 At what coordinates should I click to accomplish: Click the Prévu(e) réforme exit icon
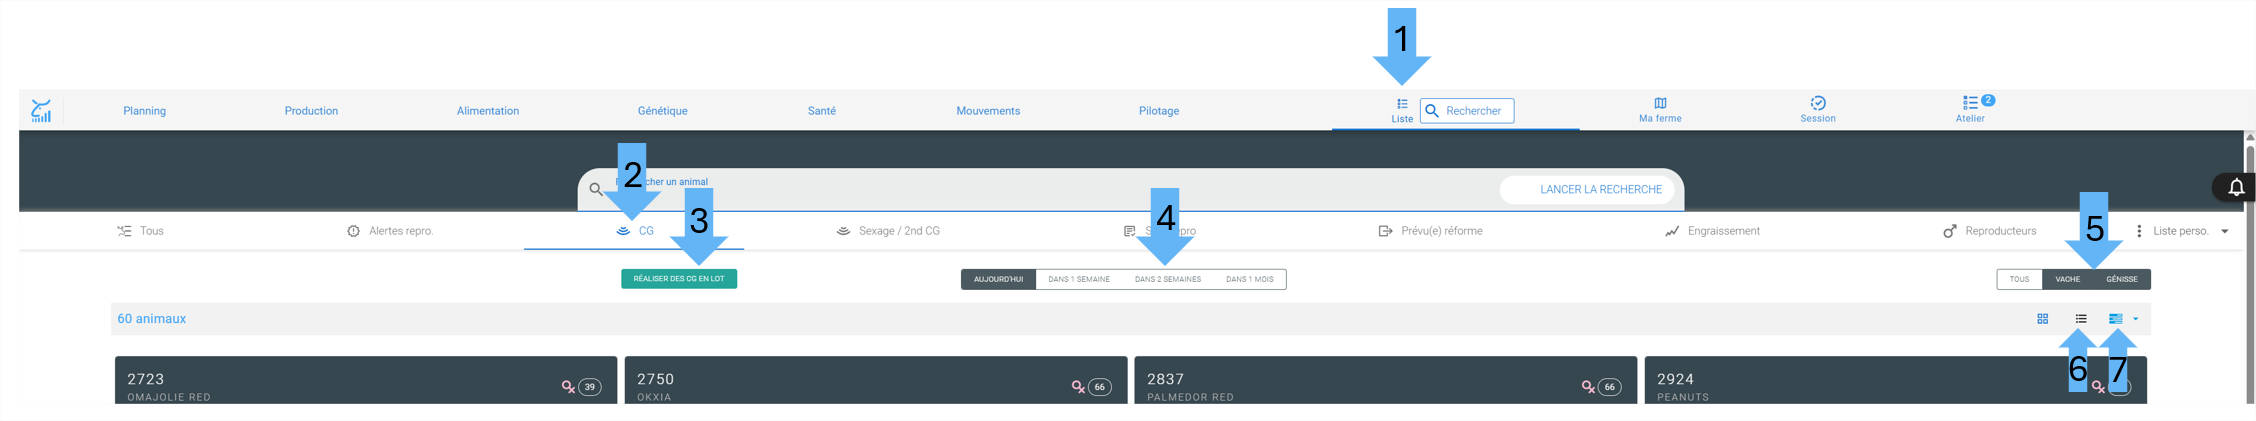point(1385,231)
